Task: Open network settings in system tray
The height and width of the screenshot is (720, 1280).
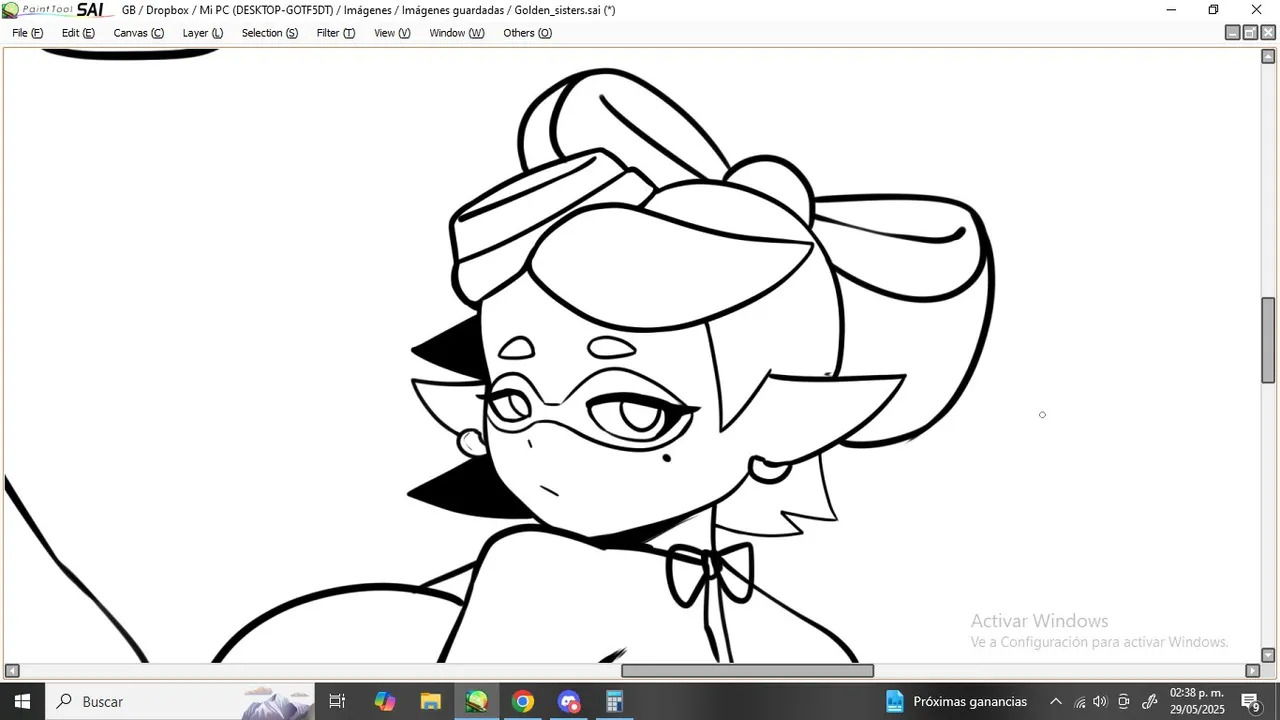Action: pos(1080,702)
